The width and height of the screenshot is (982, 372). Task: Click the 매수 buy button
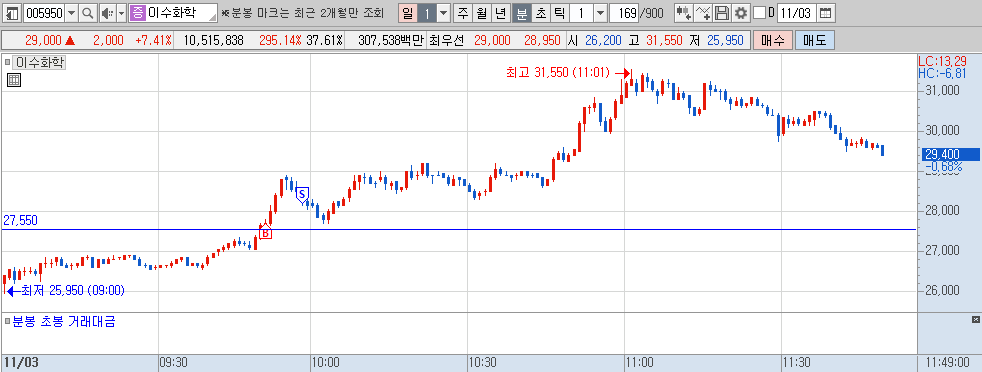tap(772, 41)
